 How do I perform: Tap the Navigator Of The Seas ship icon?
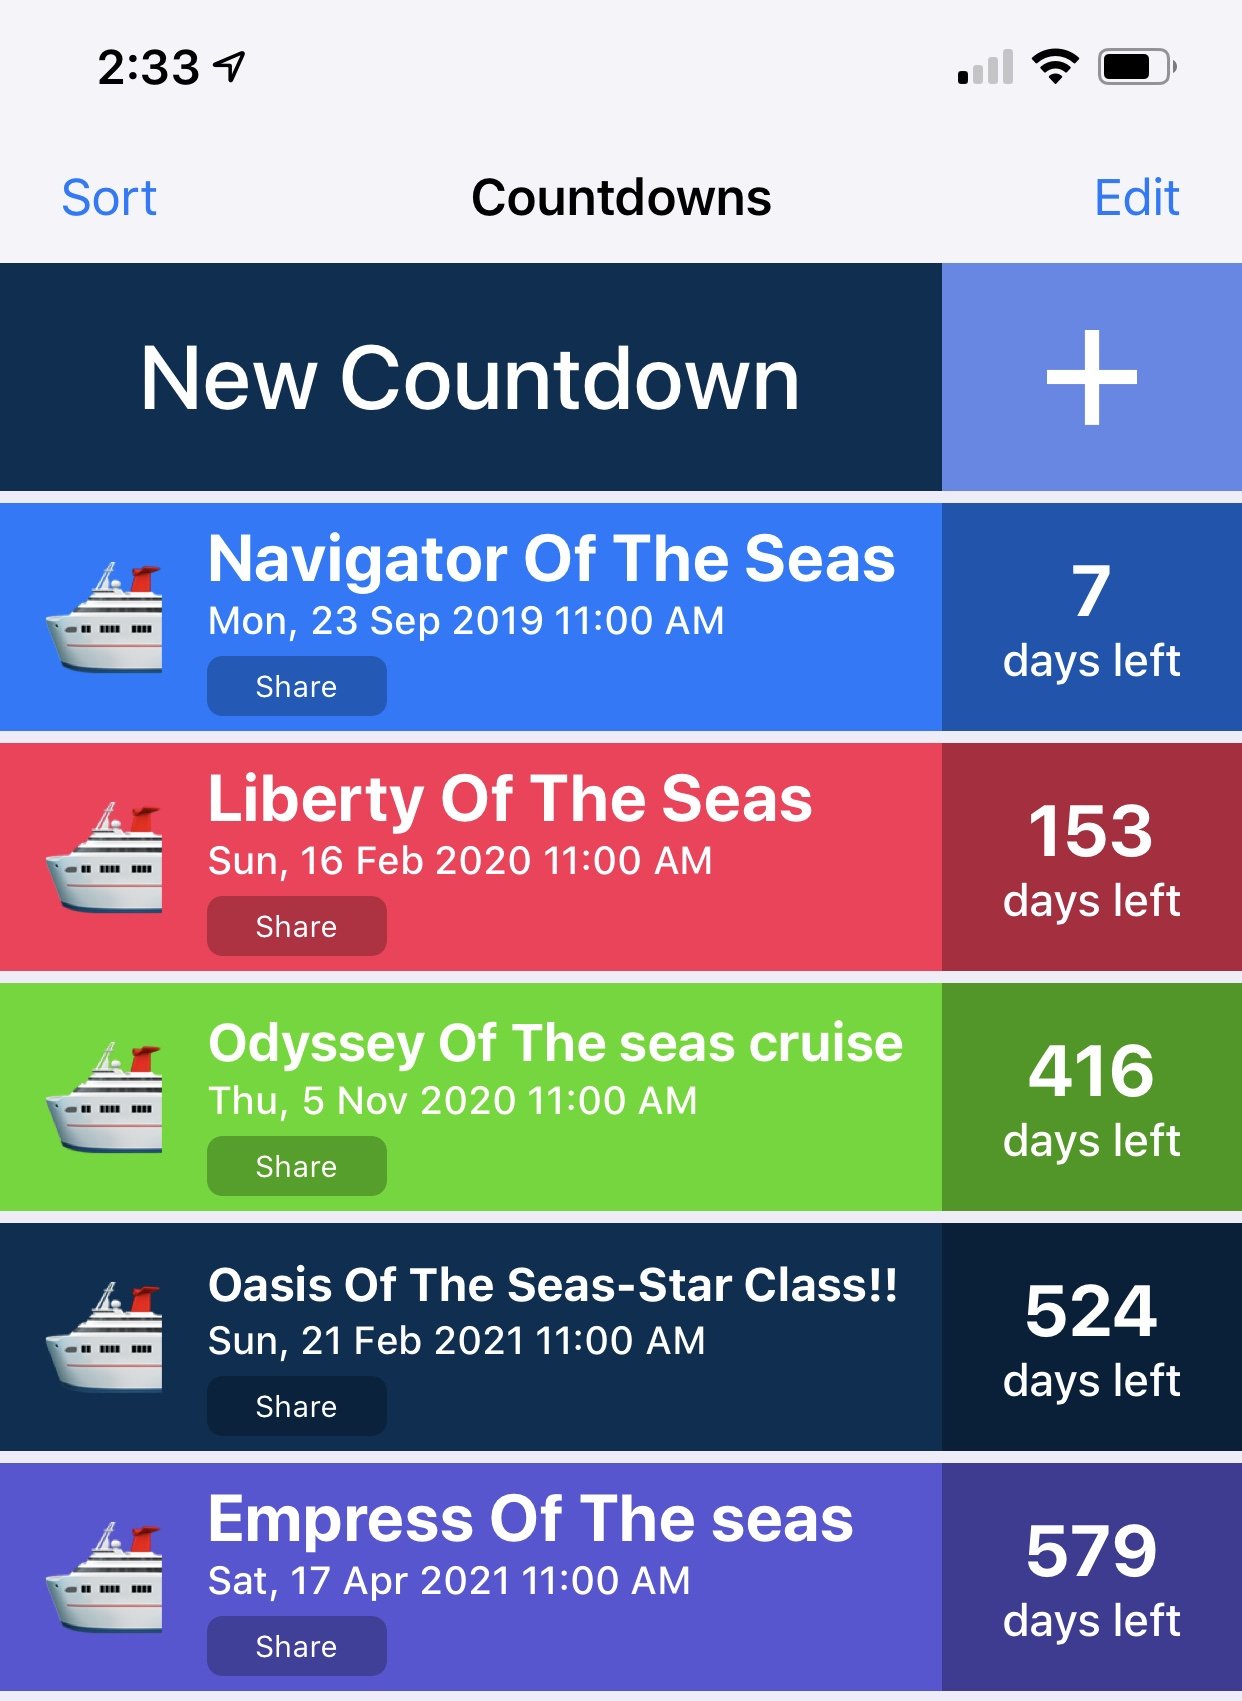click(104, 618)
